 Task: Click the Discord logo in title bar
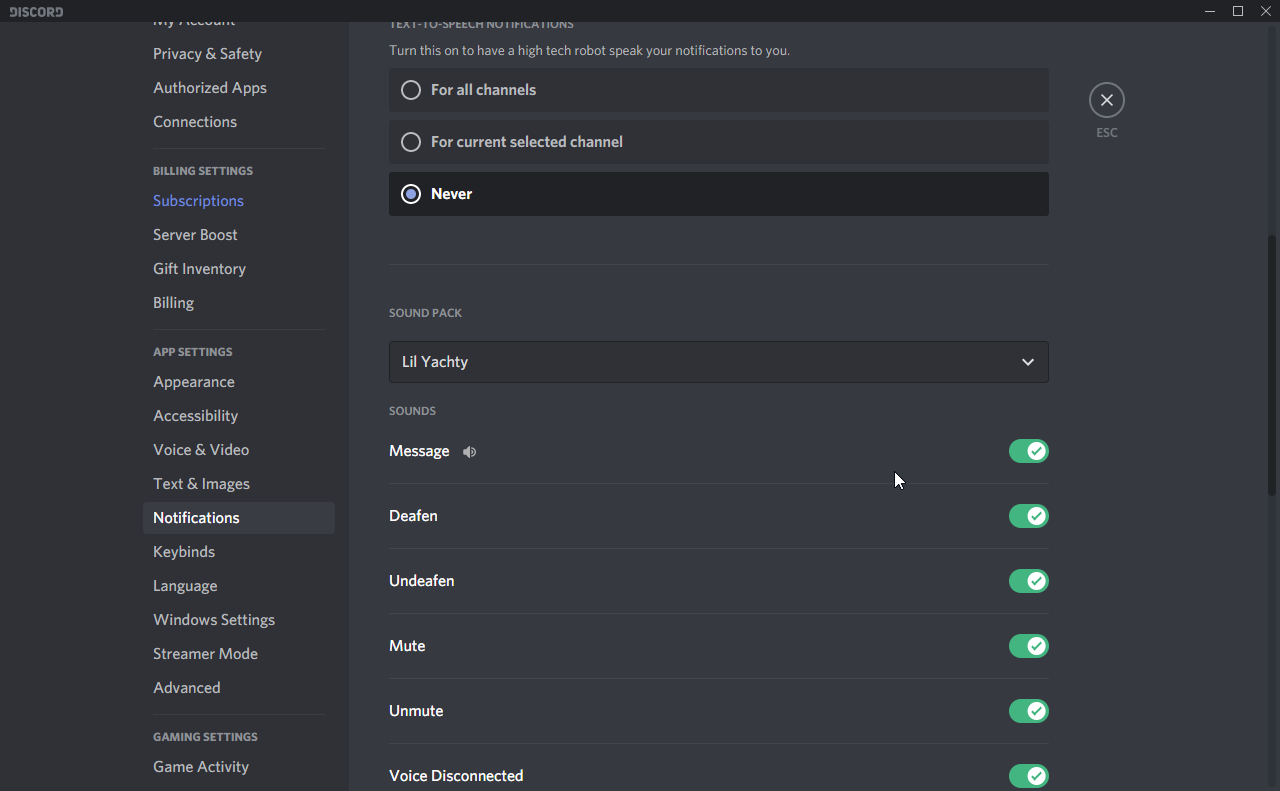36,11
